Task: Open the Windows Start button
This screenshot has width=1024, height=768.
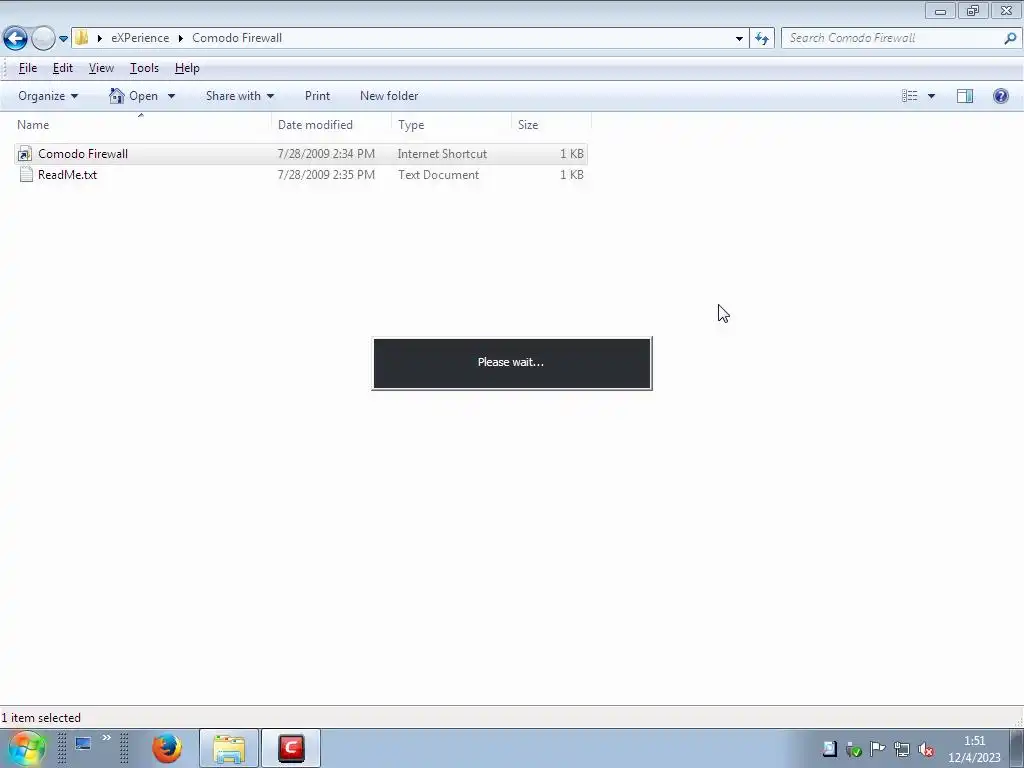Action: pyautogui.click(x=26, y=748)
